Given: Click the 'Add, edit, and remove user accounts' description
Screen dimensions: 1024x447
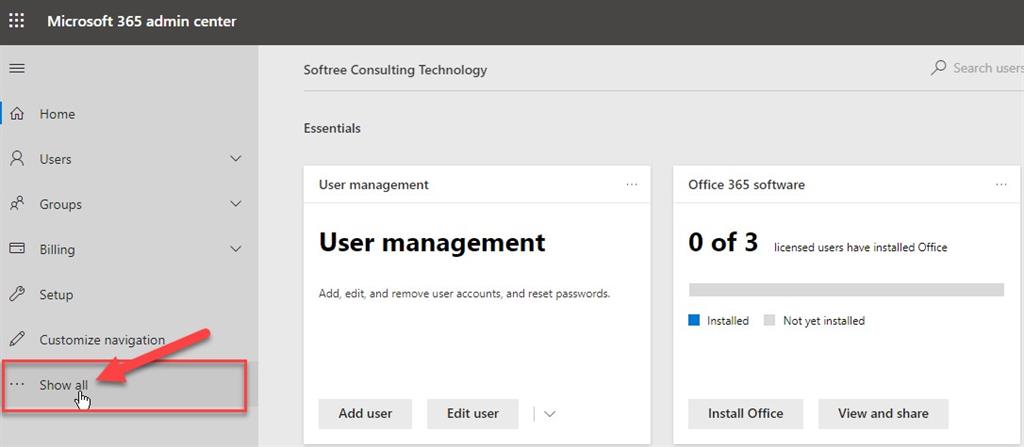Looking at the screenshot, I should point(464,294).
